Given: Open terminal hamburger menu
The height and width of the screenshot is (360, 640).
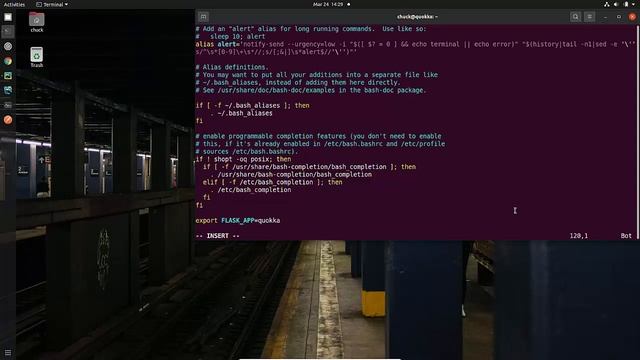Looking at the screenshot, I should point(589,17).
